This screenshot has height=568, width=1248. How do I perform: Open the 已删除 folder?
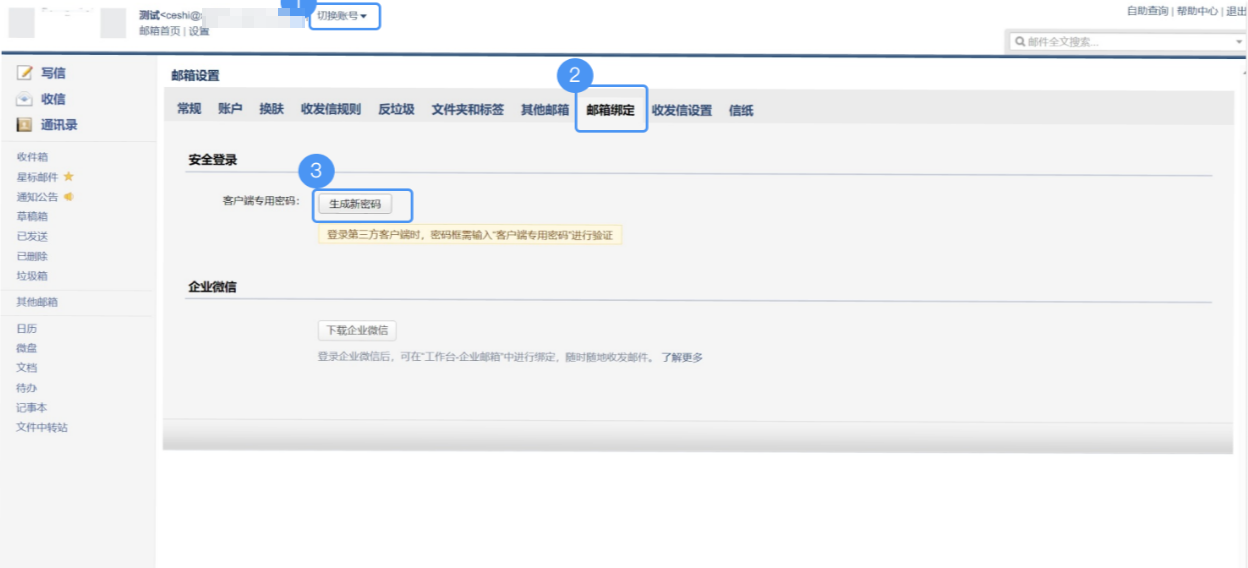[x=32, y=256]
